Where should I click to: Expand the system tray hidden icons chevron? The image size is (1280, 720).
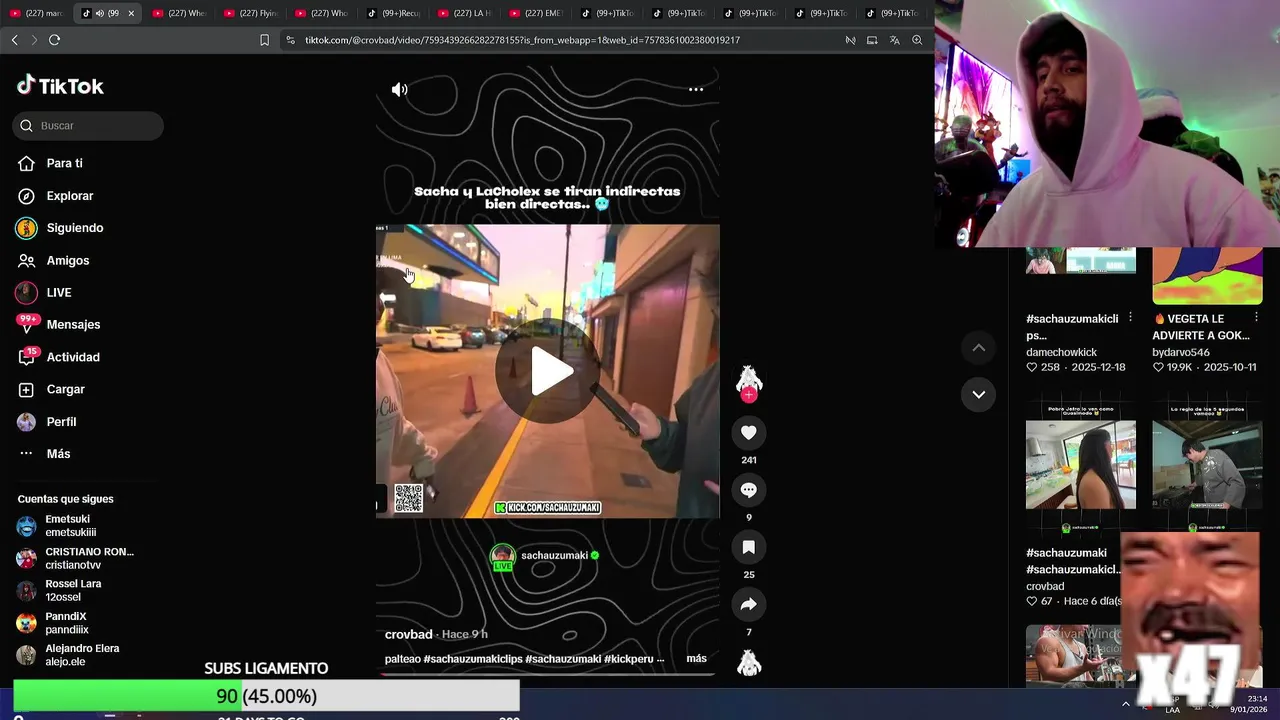click(x=1126, y=704)
